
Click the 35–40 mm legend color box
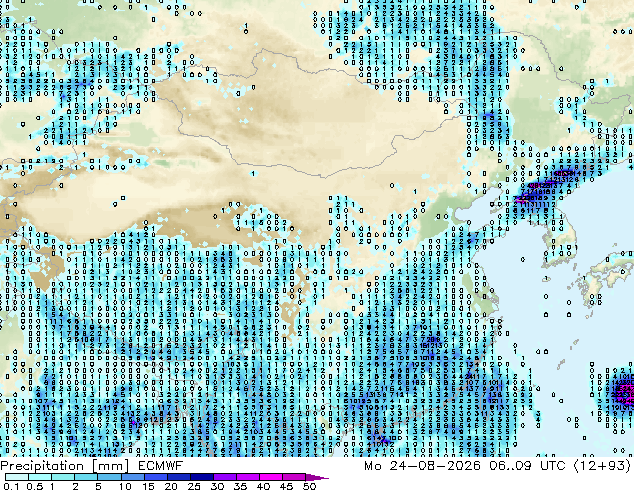click(x=247, y=477)
